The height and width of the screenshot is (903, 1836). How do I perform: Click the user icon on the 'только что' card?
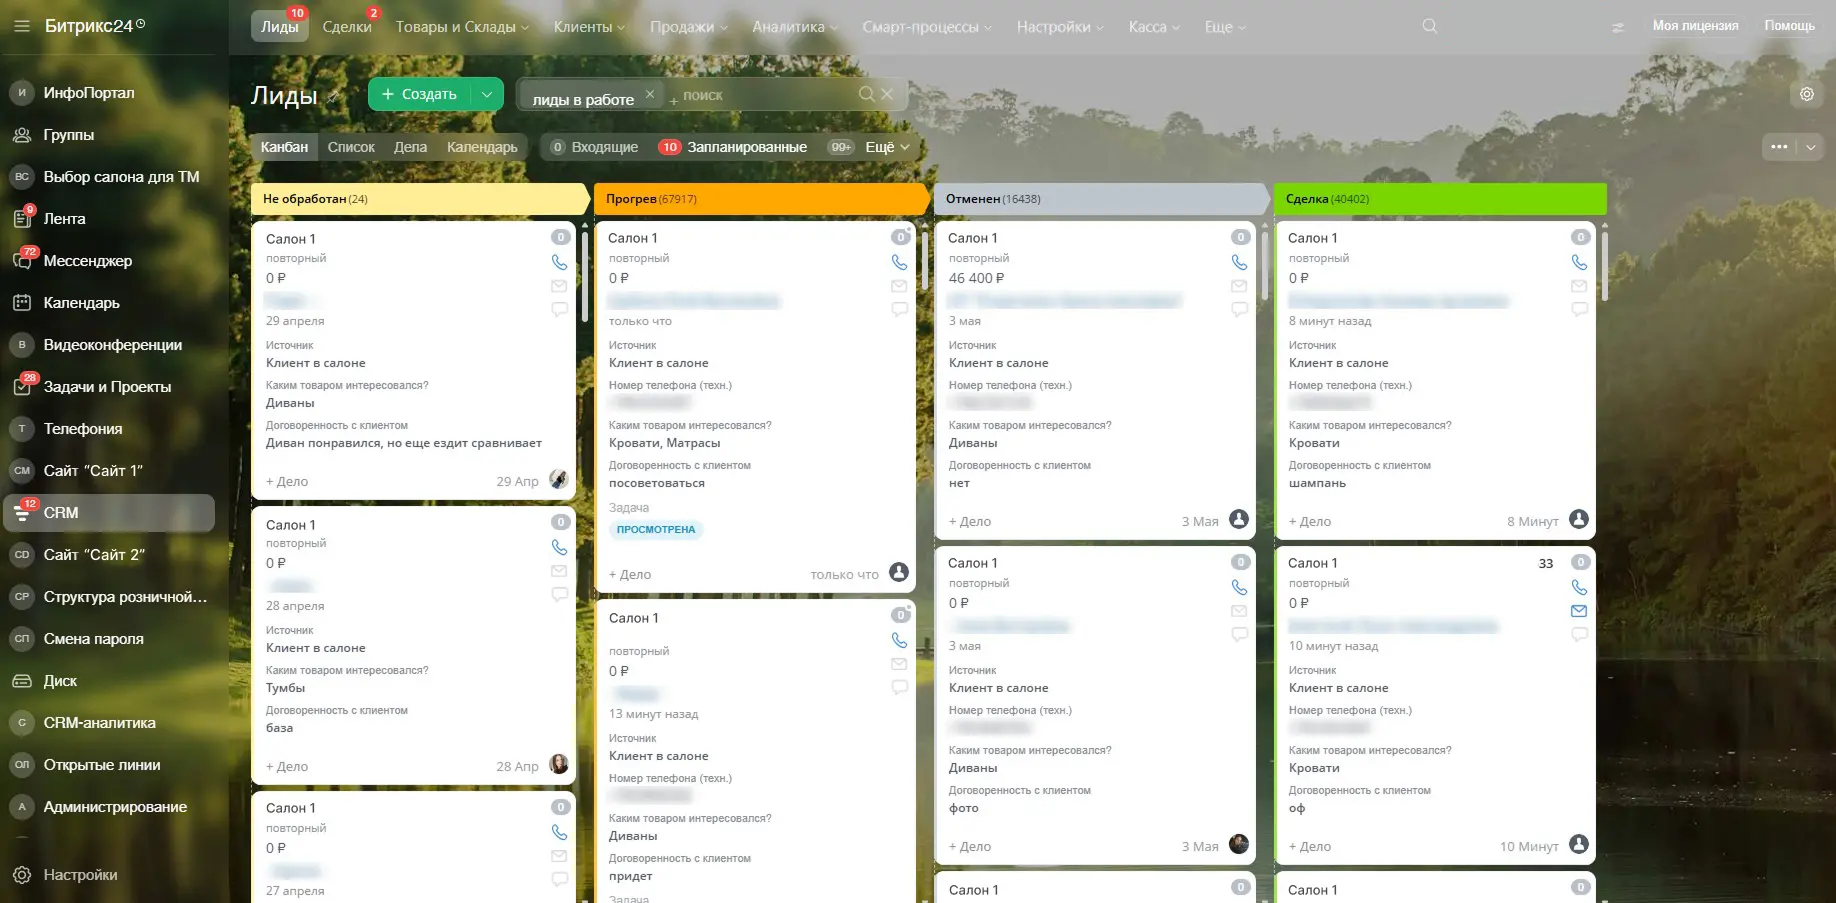(x=899, y=572)
